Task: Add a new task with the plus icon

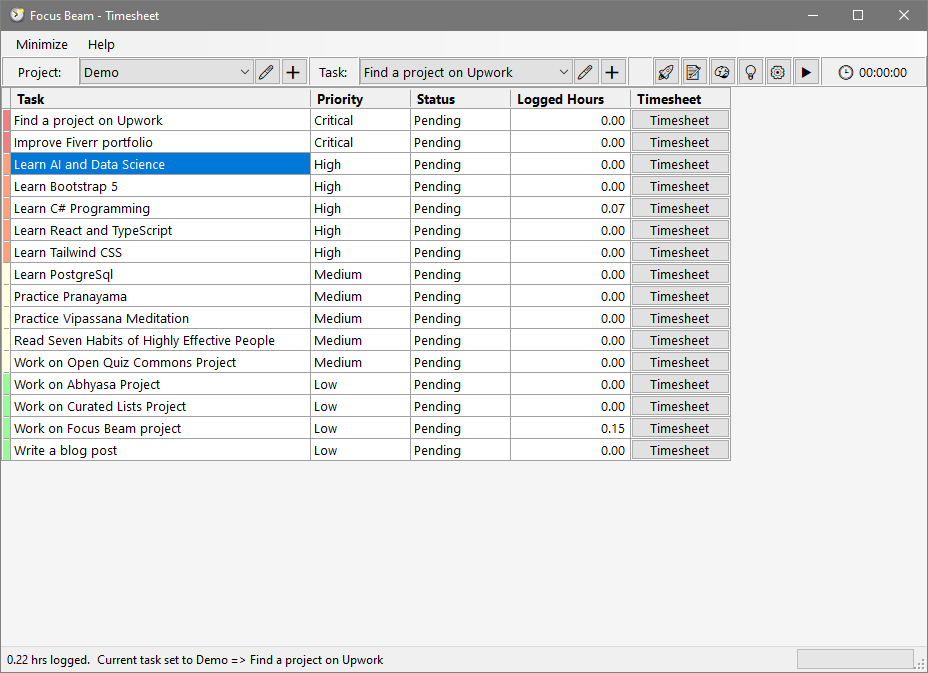Action: click(x=612, y=72)
